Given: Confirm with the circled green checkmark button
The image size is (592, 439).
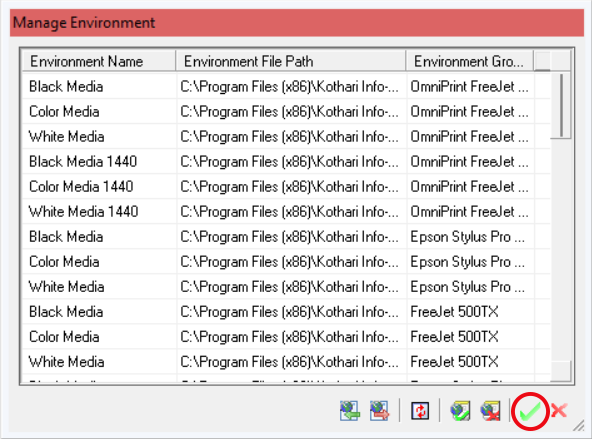Looking at the screenshot, I should click(x=530, y=411).
